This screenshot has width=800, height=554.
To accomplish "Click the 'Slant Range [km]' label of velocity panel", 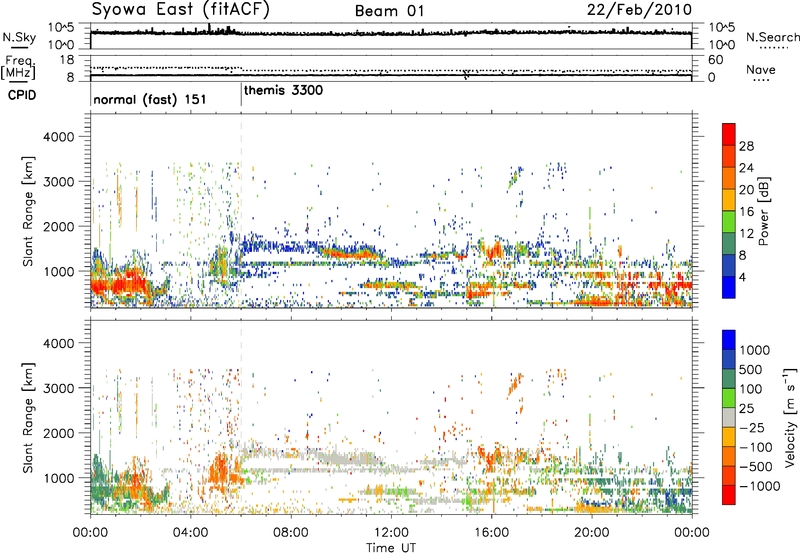I will tap(28, 417).
